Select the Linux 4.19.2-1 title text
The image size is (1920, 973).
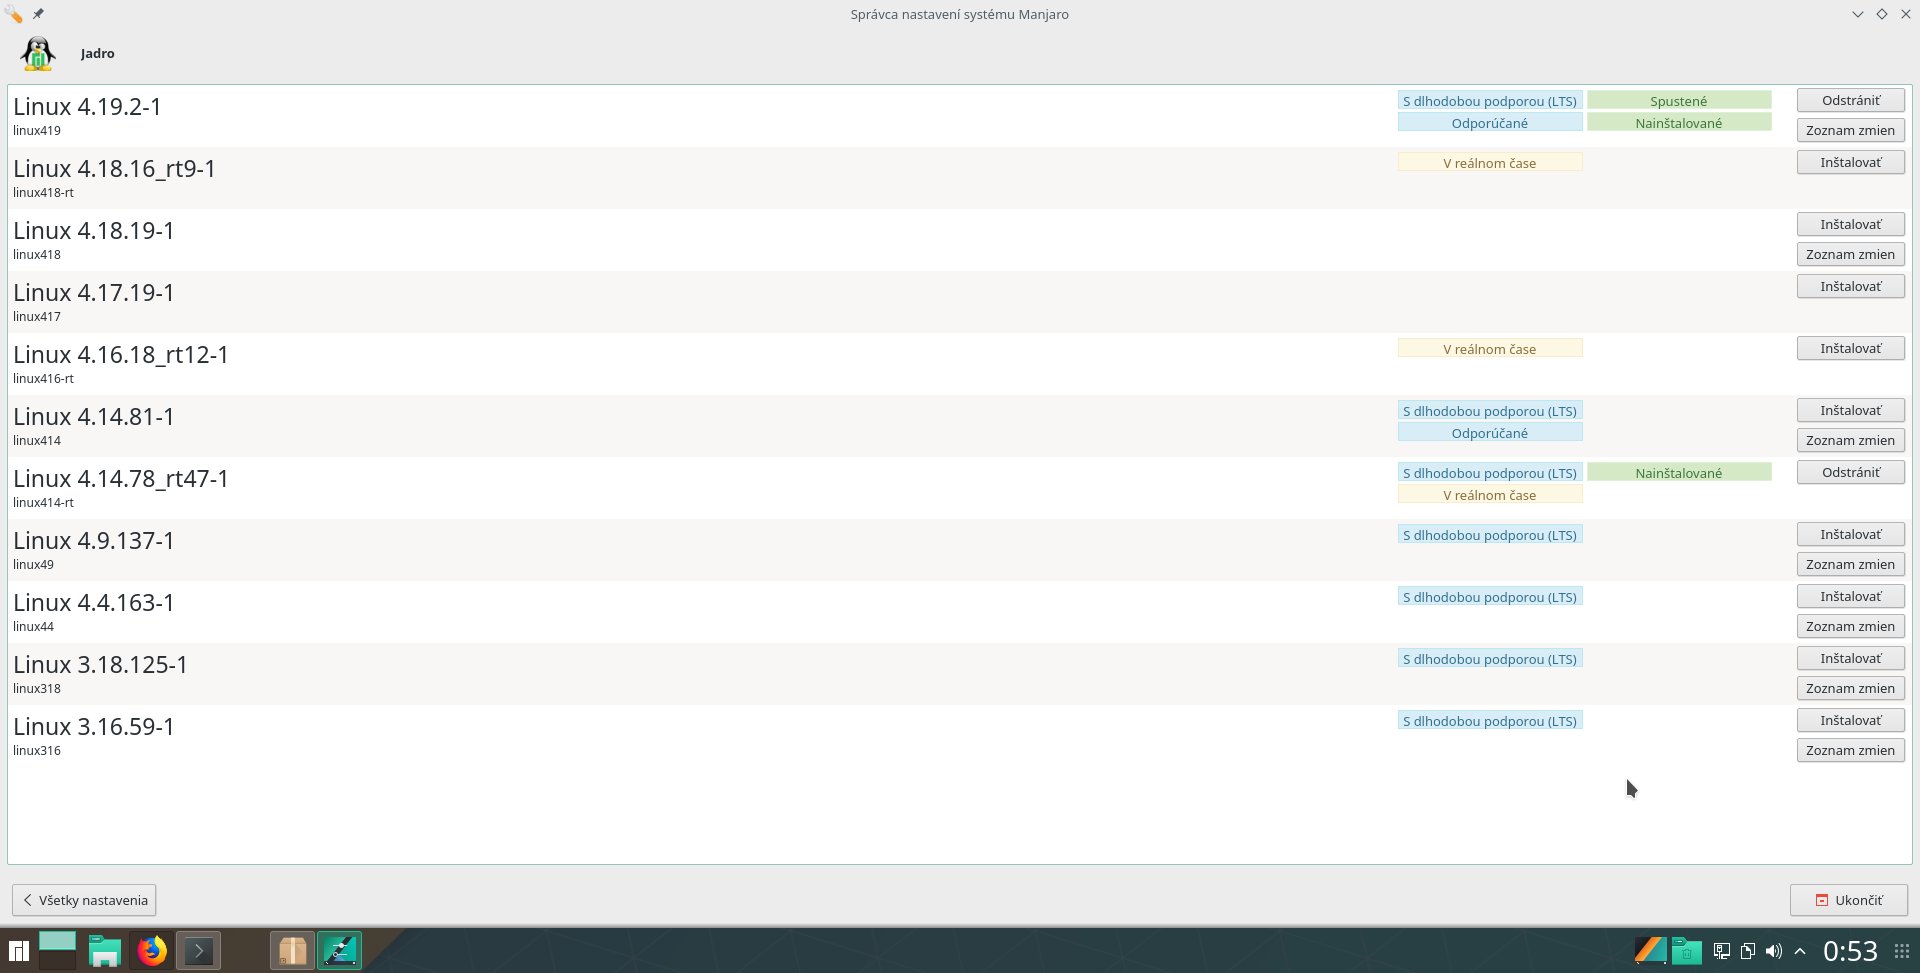(87, 106)
